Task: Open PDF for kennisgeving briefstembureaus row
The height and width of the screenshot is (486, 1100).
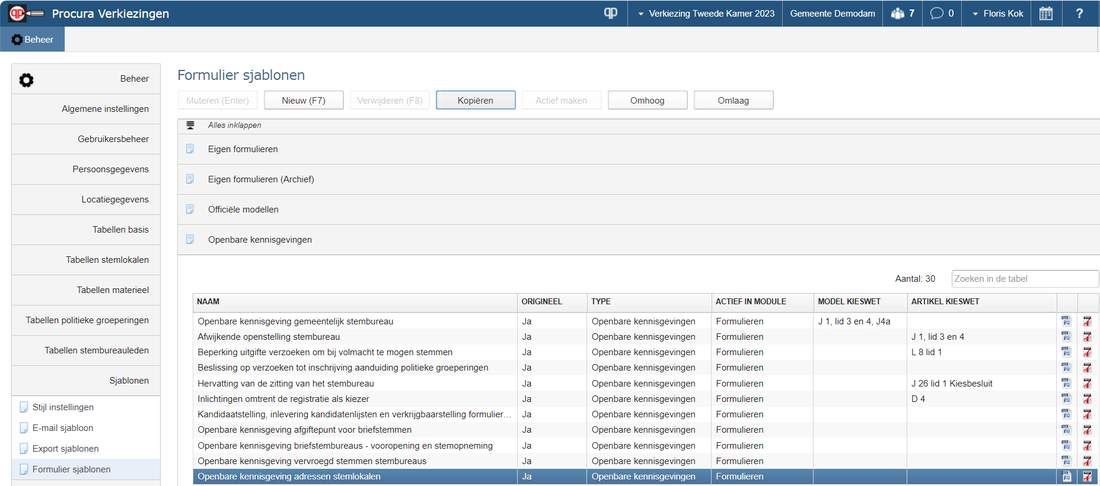Action: coord(1087,445)
